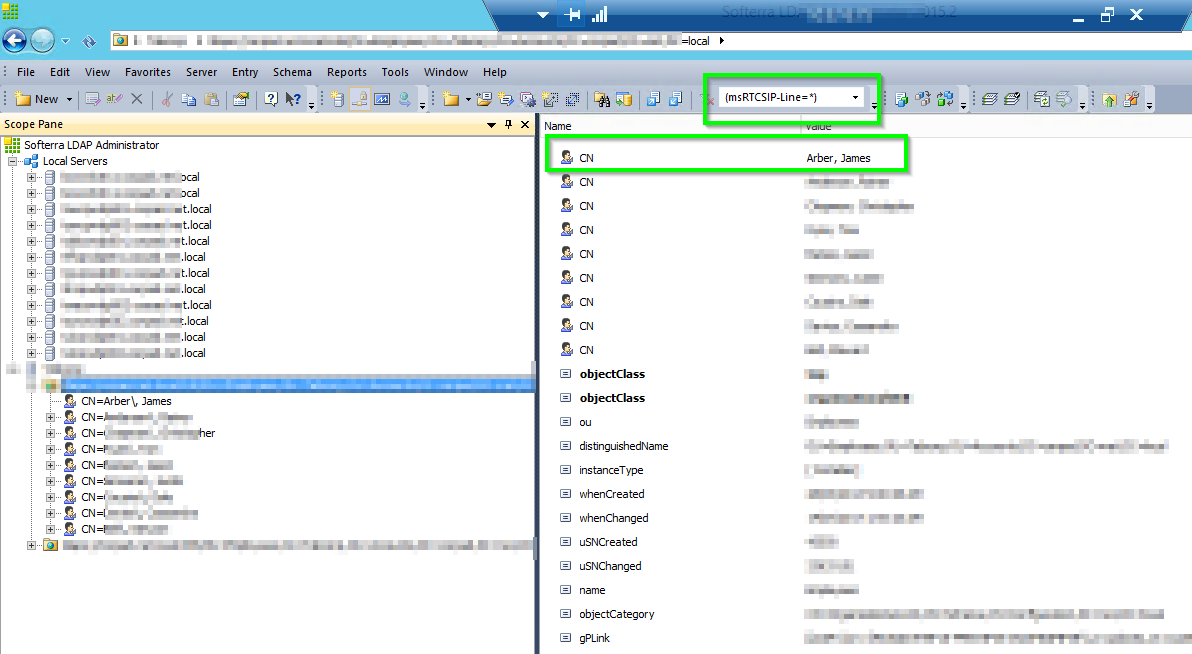The width and height of the screenshot is (1192, 654).
Task: Click the Forward navigation button
Action: 43,40
